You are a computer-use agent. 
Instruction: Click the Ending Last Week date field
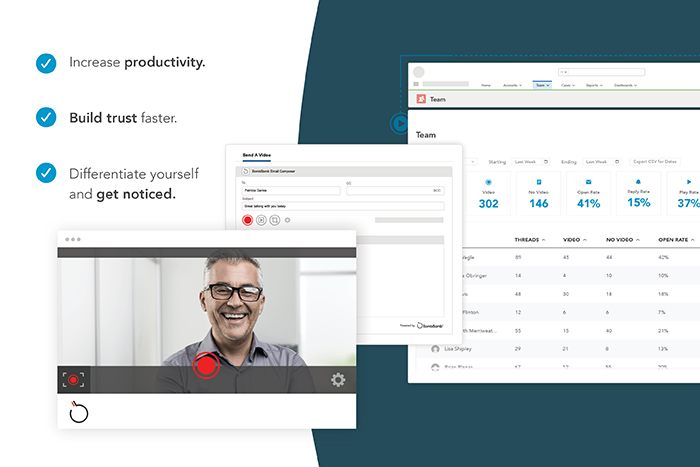[602, 162]
